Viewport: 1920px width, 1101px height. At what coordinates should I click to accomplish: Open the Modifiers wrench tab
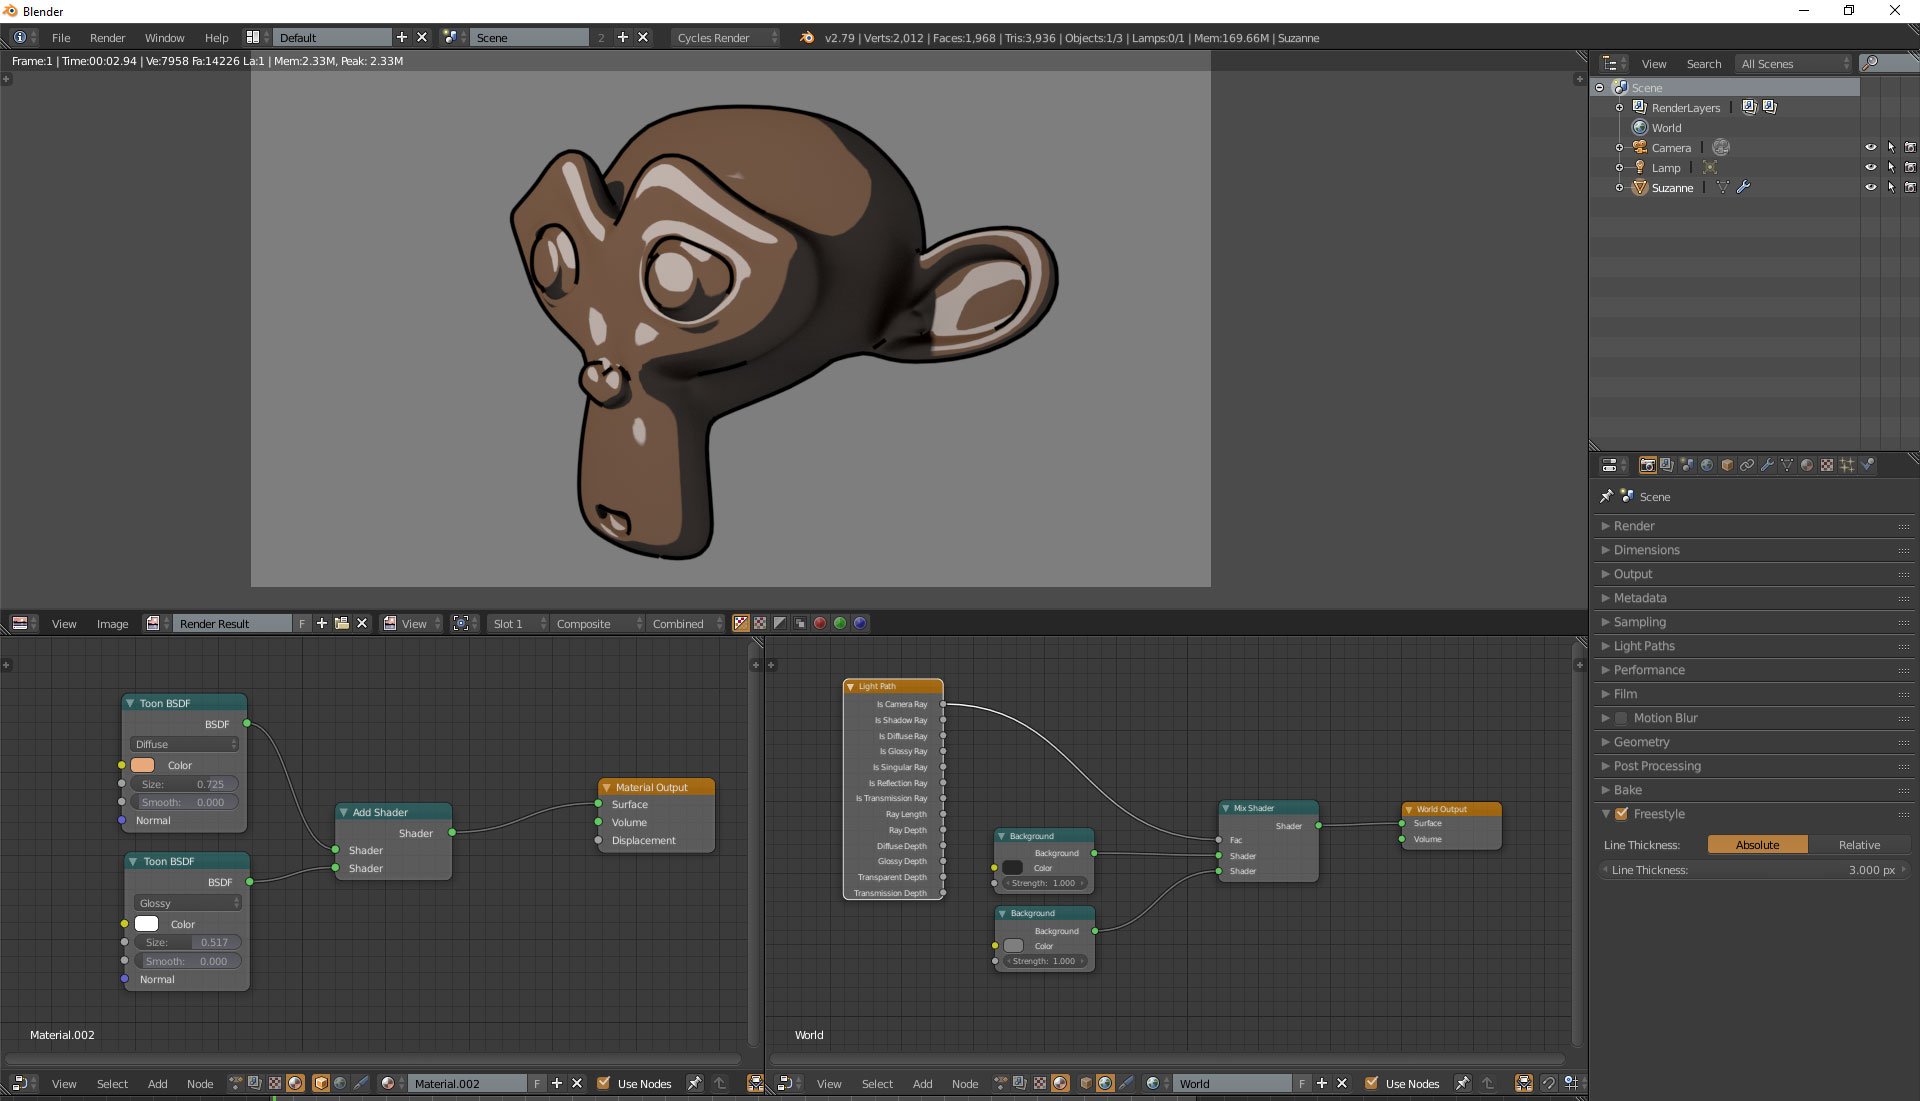pos(1767,465)
